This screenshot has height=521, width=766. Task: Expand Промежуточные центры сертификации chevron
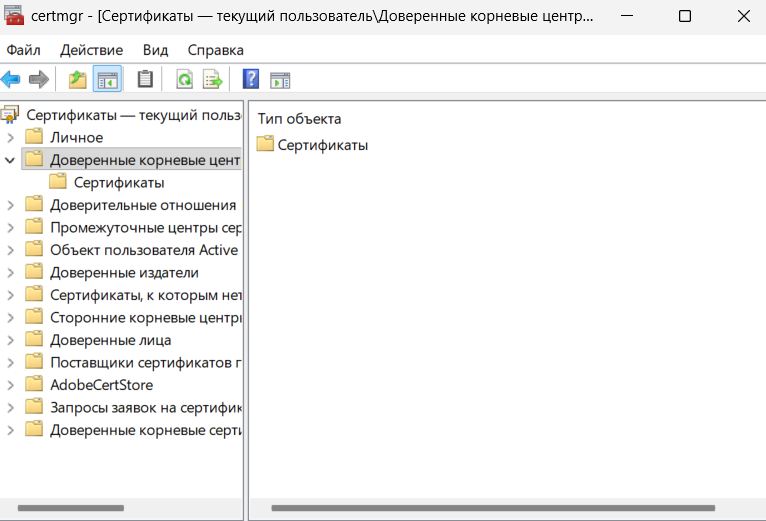10,228
